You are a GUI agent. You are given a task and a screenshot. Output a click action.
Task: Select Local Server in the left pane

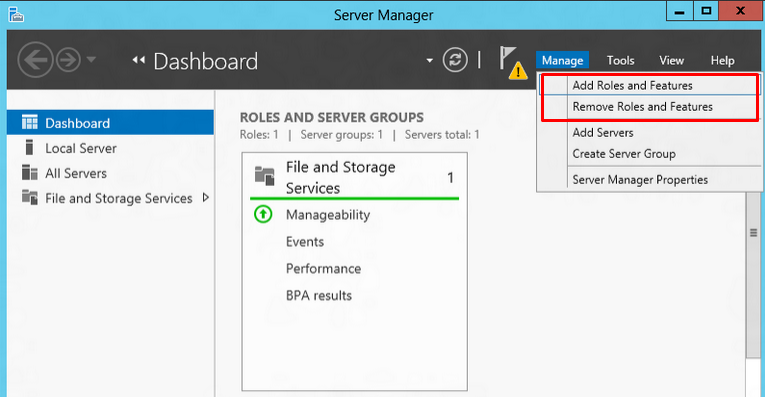click(x=110, y=148)
